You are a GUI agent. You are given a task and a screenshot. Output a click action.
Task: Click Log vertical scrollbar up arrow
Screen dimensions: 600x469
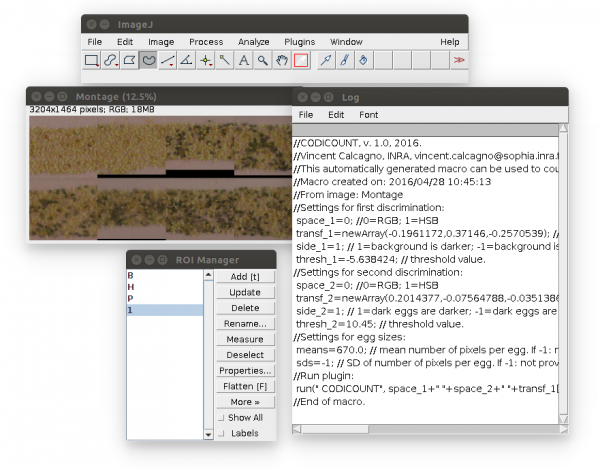click(x=563, y=128)
